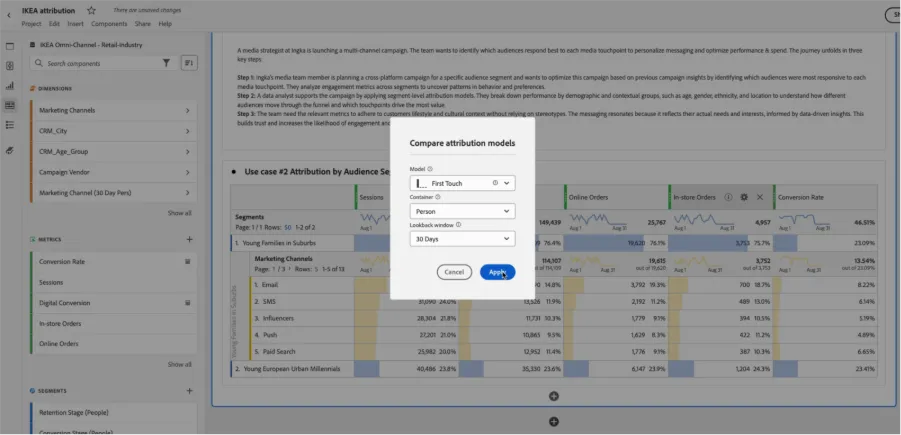This screenshot has height=435, width=901.
Task: Click the rows count 50 link under Segments
Action: coord(287,227)
